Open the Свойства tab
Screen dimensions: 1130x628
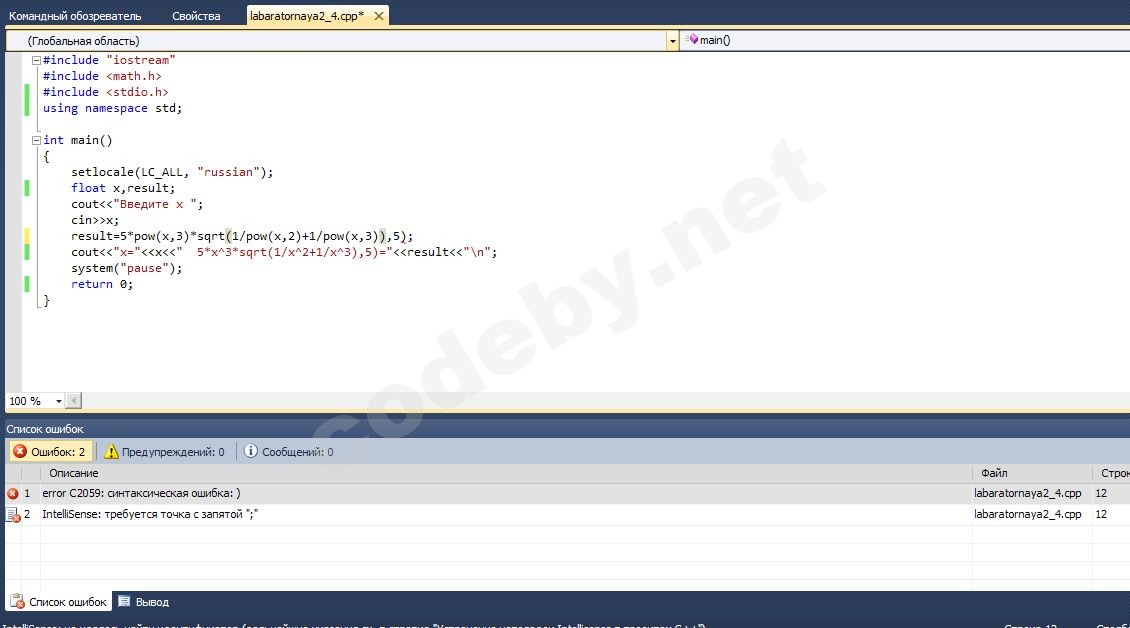coord(196,16)
